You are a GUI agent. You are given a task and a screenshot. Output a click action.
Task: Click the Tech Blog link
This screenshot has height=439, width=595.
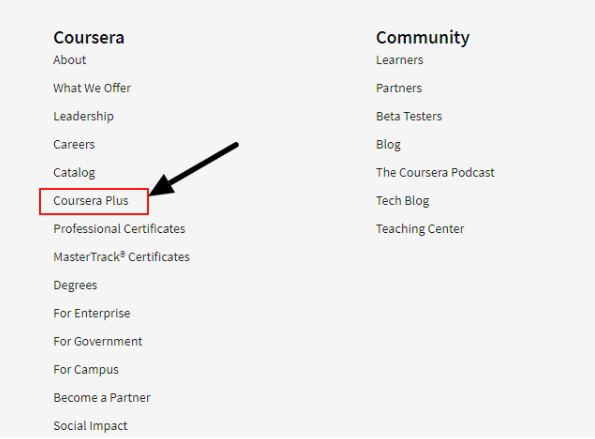pyautogui.click(x=403, y=201)
